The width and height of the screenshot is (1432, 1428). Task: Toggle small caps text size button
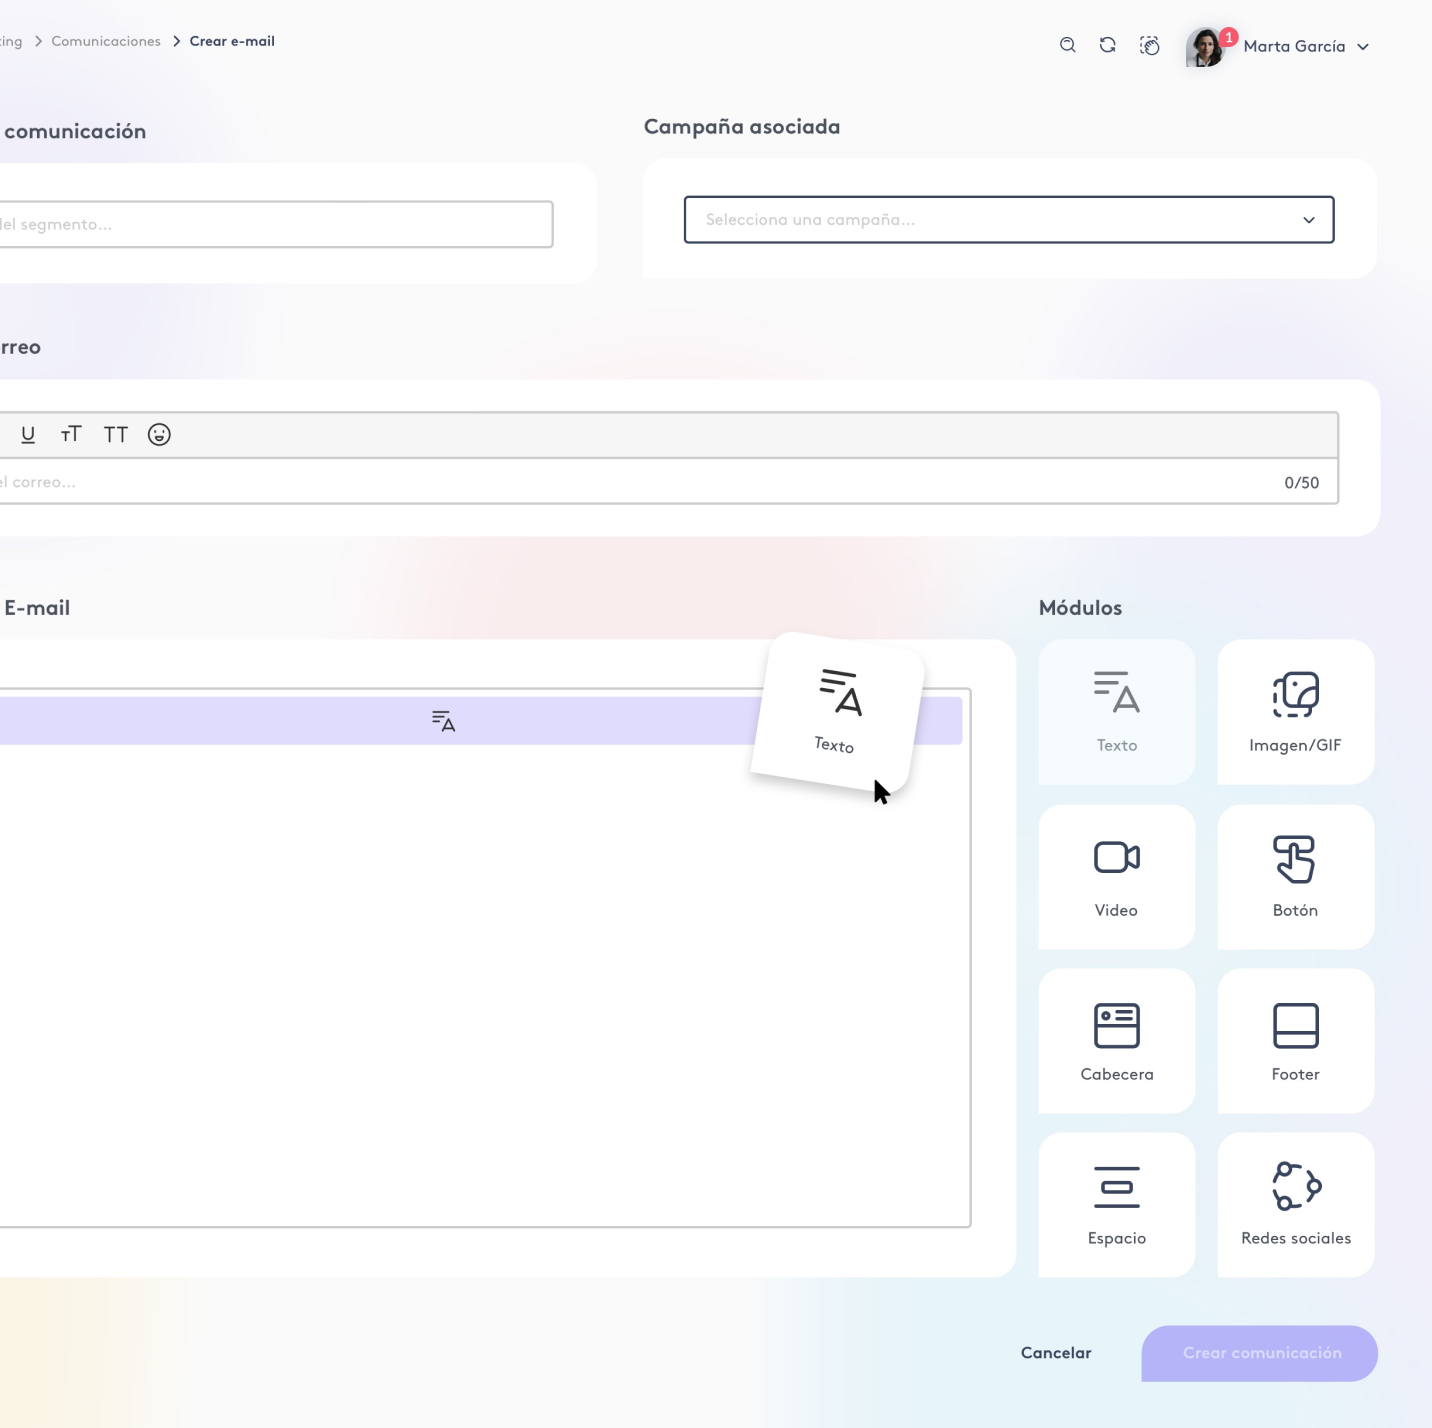pos(71,435)
